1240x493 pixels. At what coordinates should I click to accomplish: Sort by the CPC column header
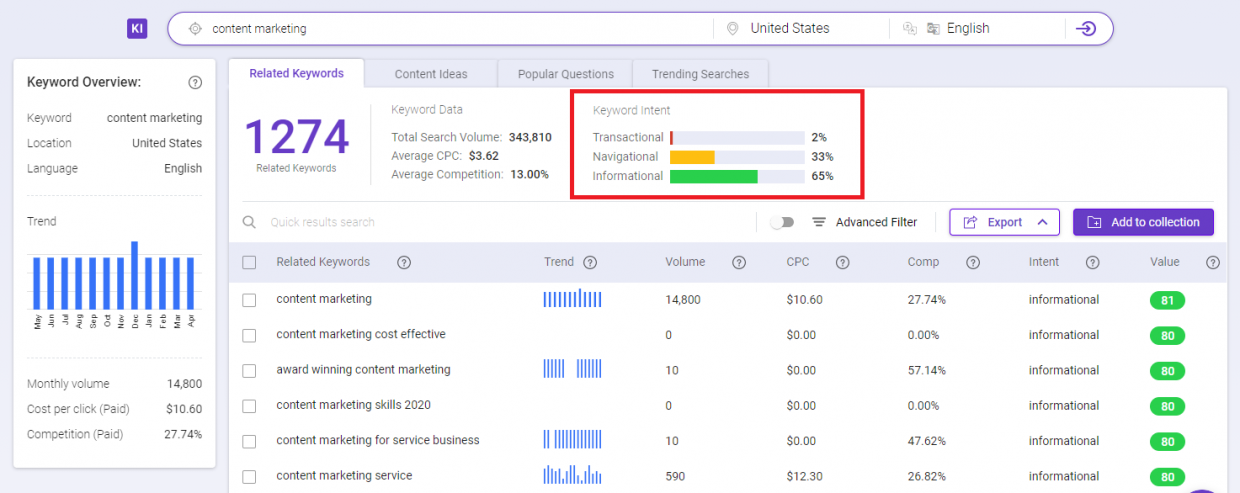pyautogui.click(x=798, y=262)
